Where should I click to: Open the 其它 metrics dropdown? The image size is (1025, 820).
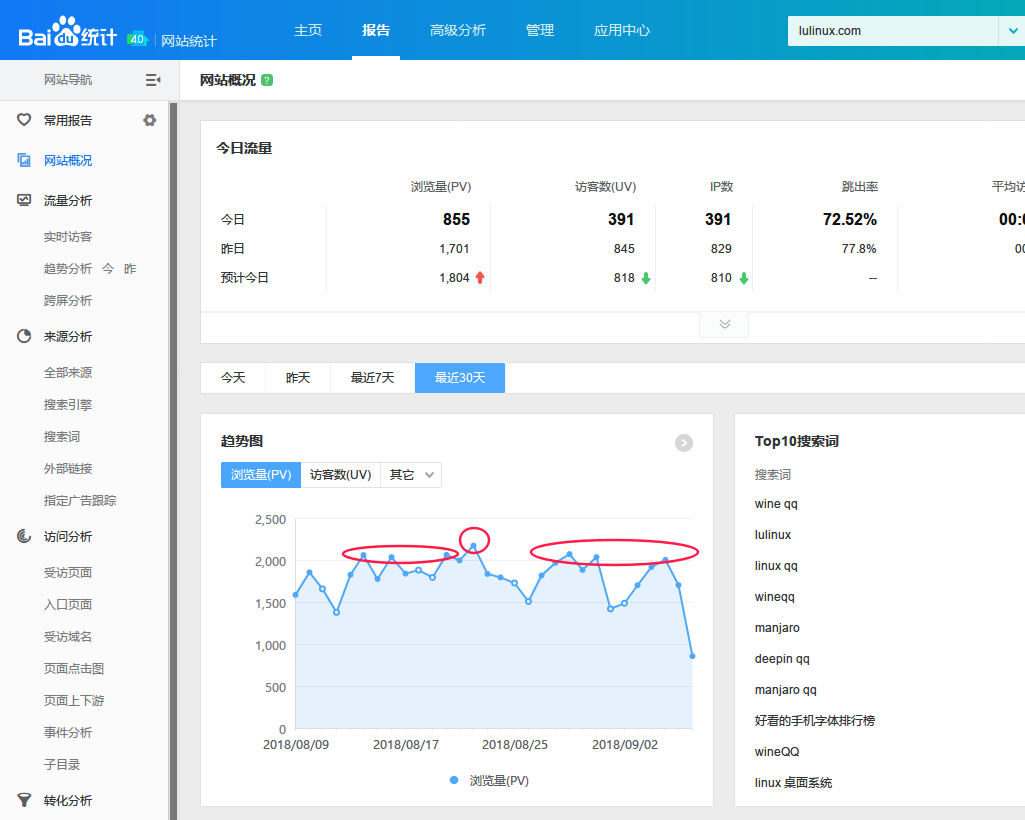[x=411, y=475]
